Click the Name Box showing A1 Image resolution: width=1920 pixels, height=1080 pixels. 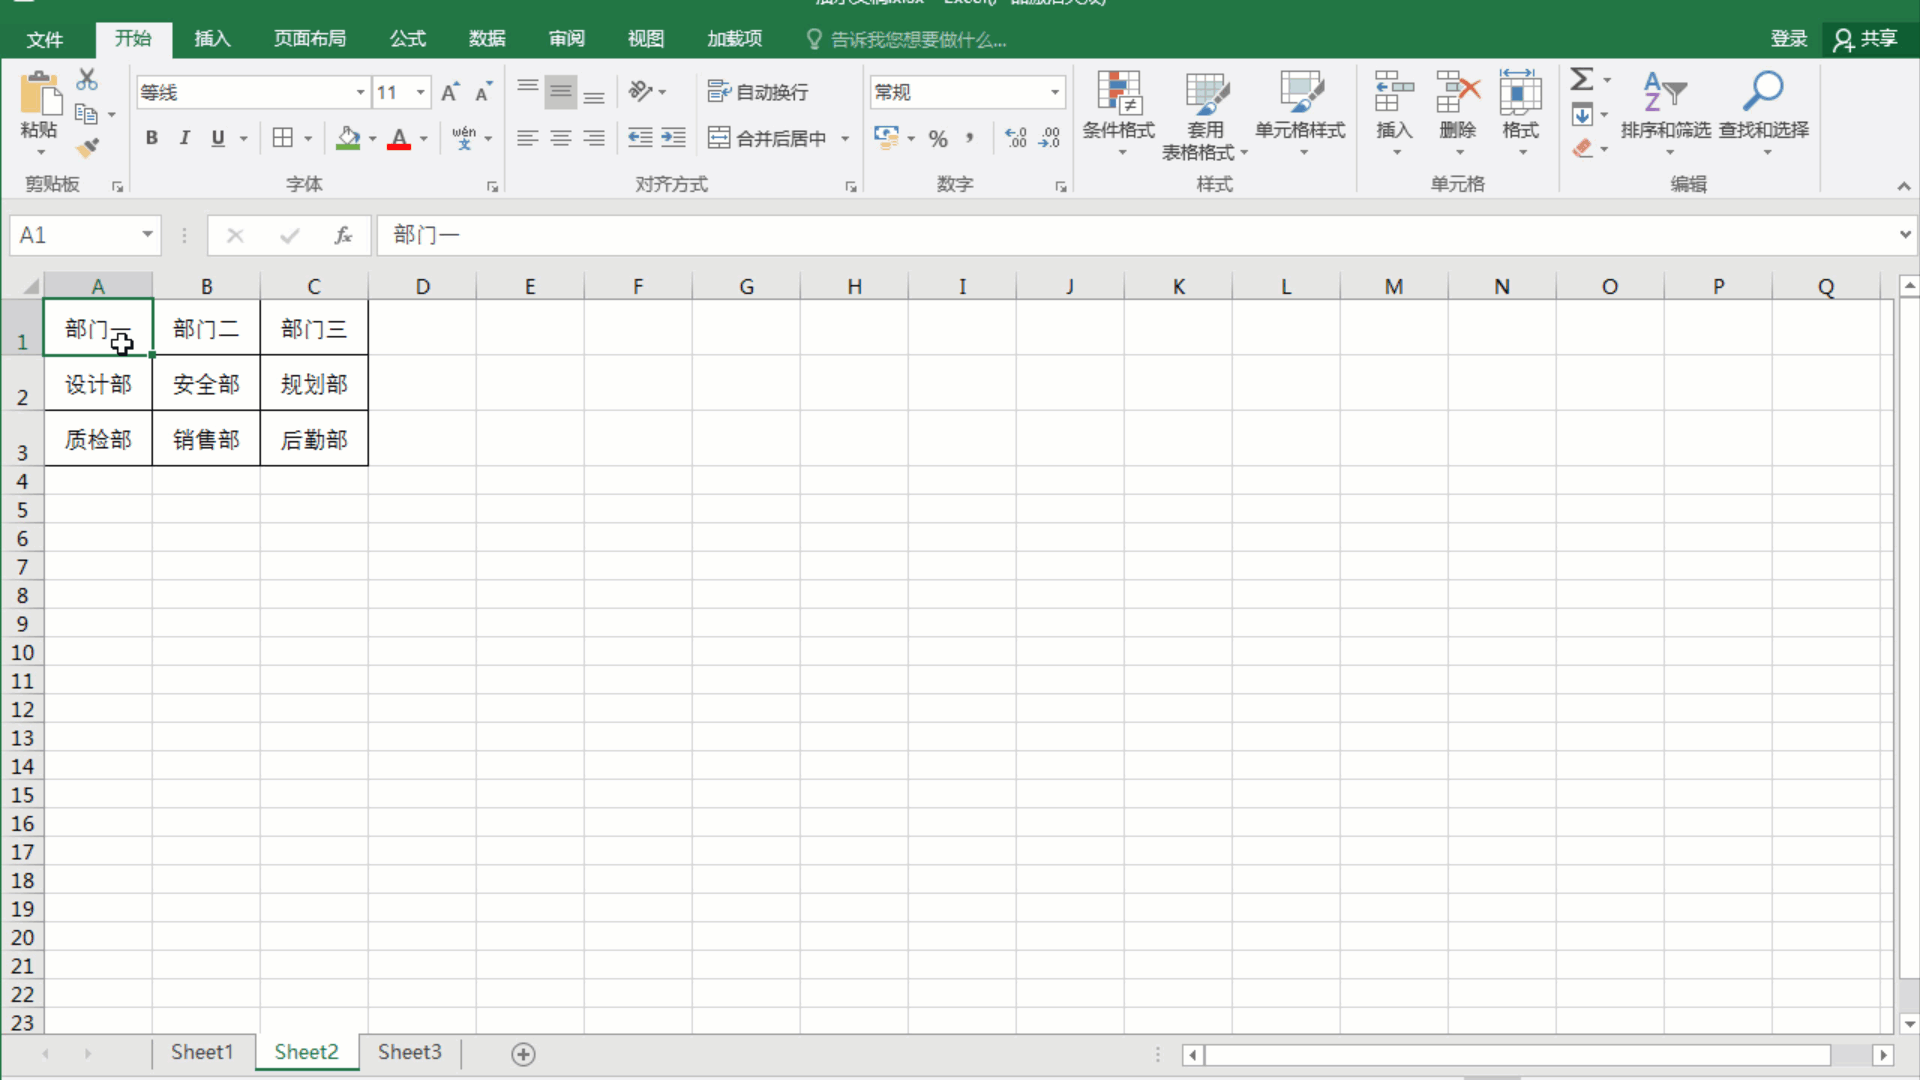point(75,235)
